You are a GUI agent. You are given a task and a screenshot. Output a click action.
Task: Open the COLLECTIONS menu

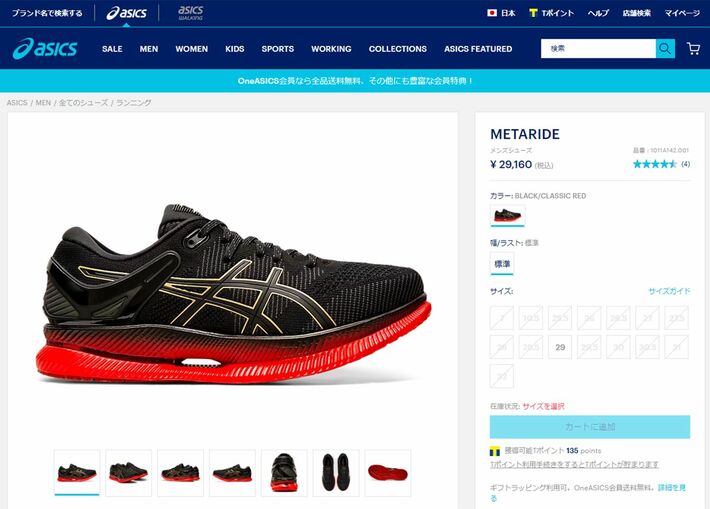click(398, 49)
